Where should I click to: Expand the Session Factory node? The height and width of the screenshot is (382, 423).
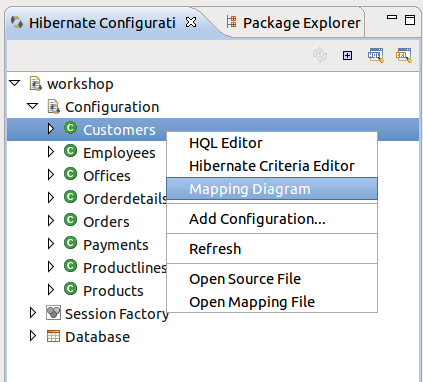[x=33, y=313]
